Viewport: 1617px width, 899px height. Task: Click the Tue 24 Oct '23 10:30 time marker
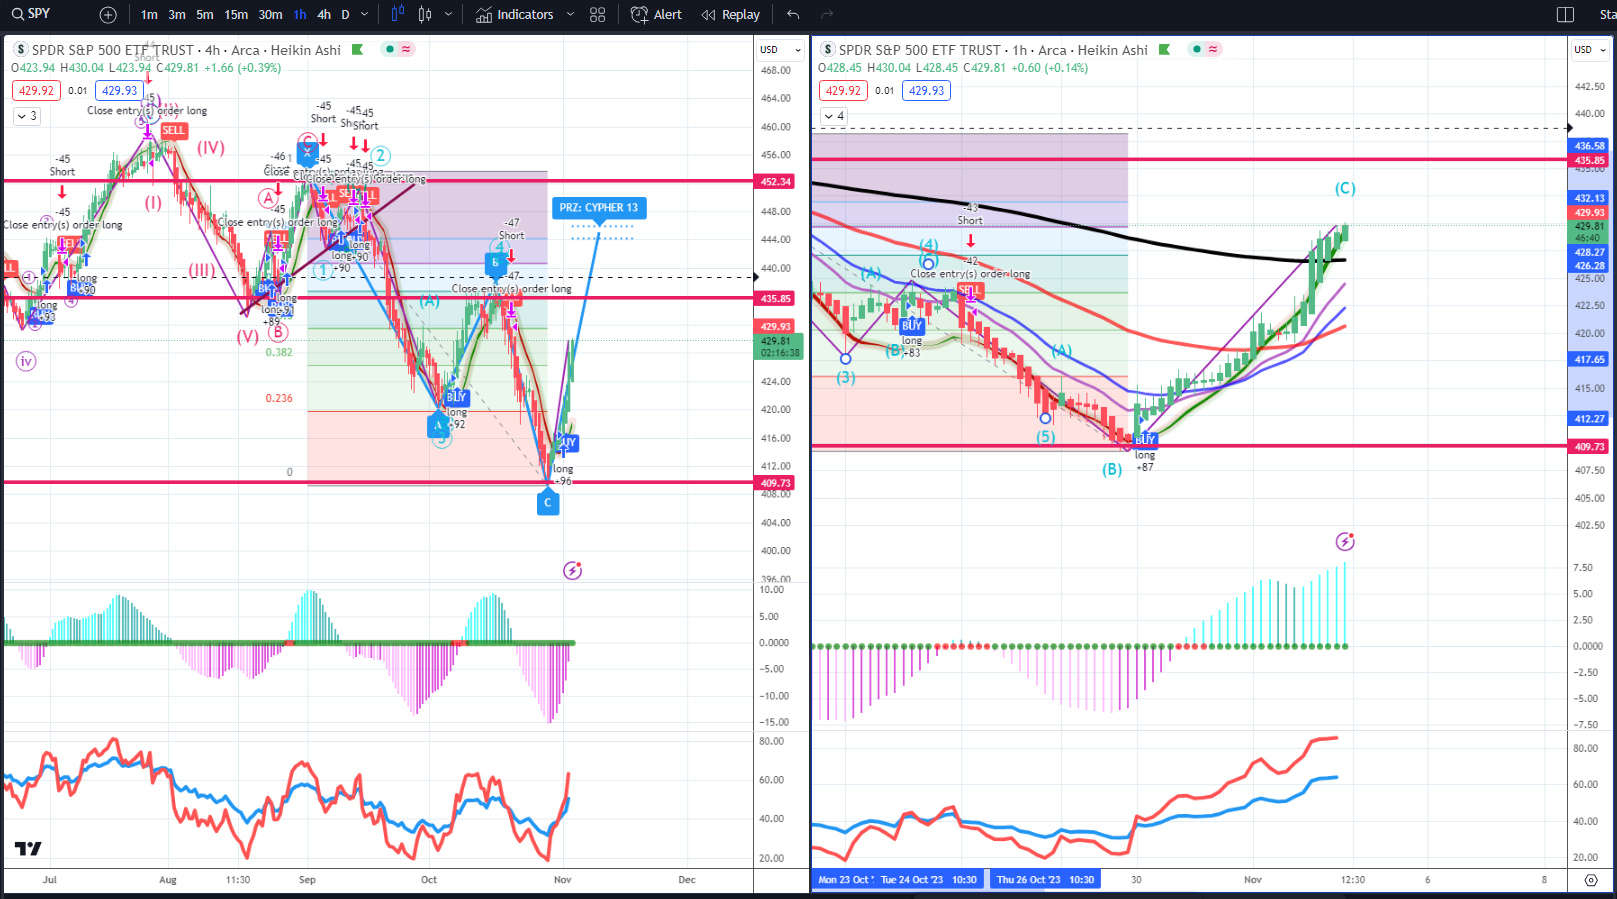[928, 880]
